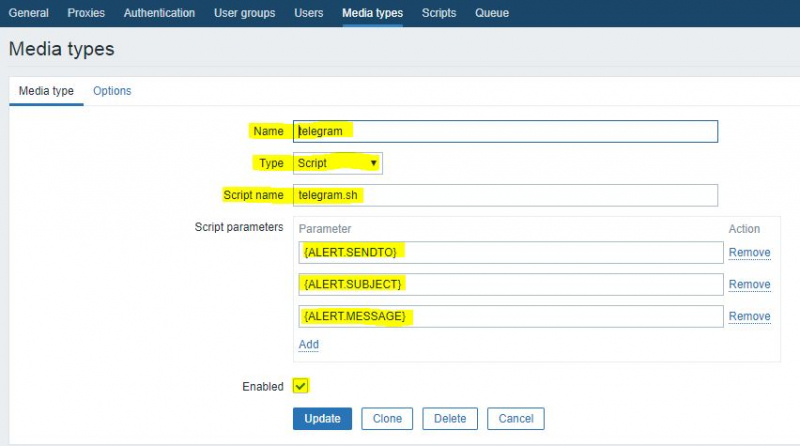Remove the {ALERT.SUBJECT} parameter

(x=749, y=285)
